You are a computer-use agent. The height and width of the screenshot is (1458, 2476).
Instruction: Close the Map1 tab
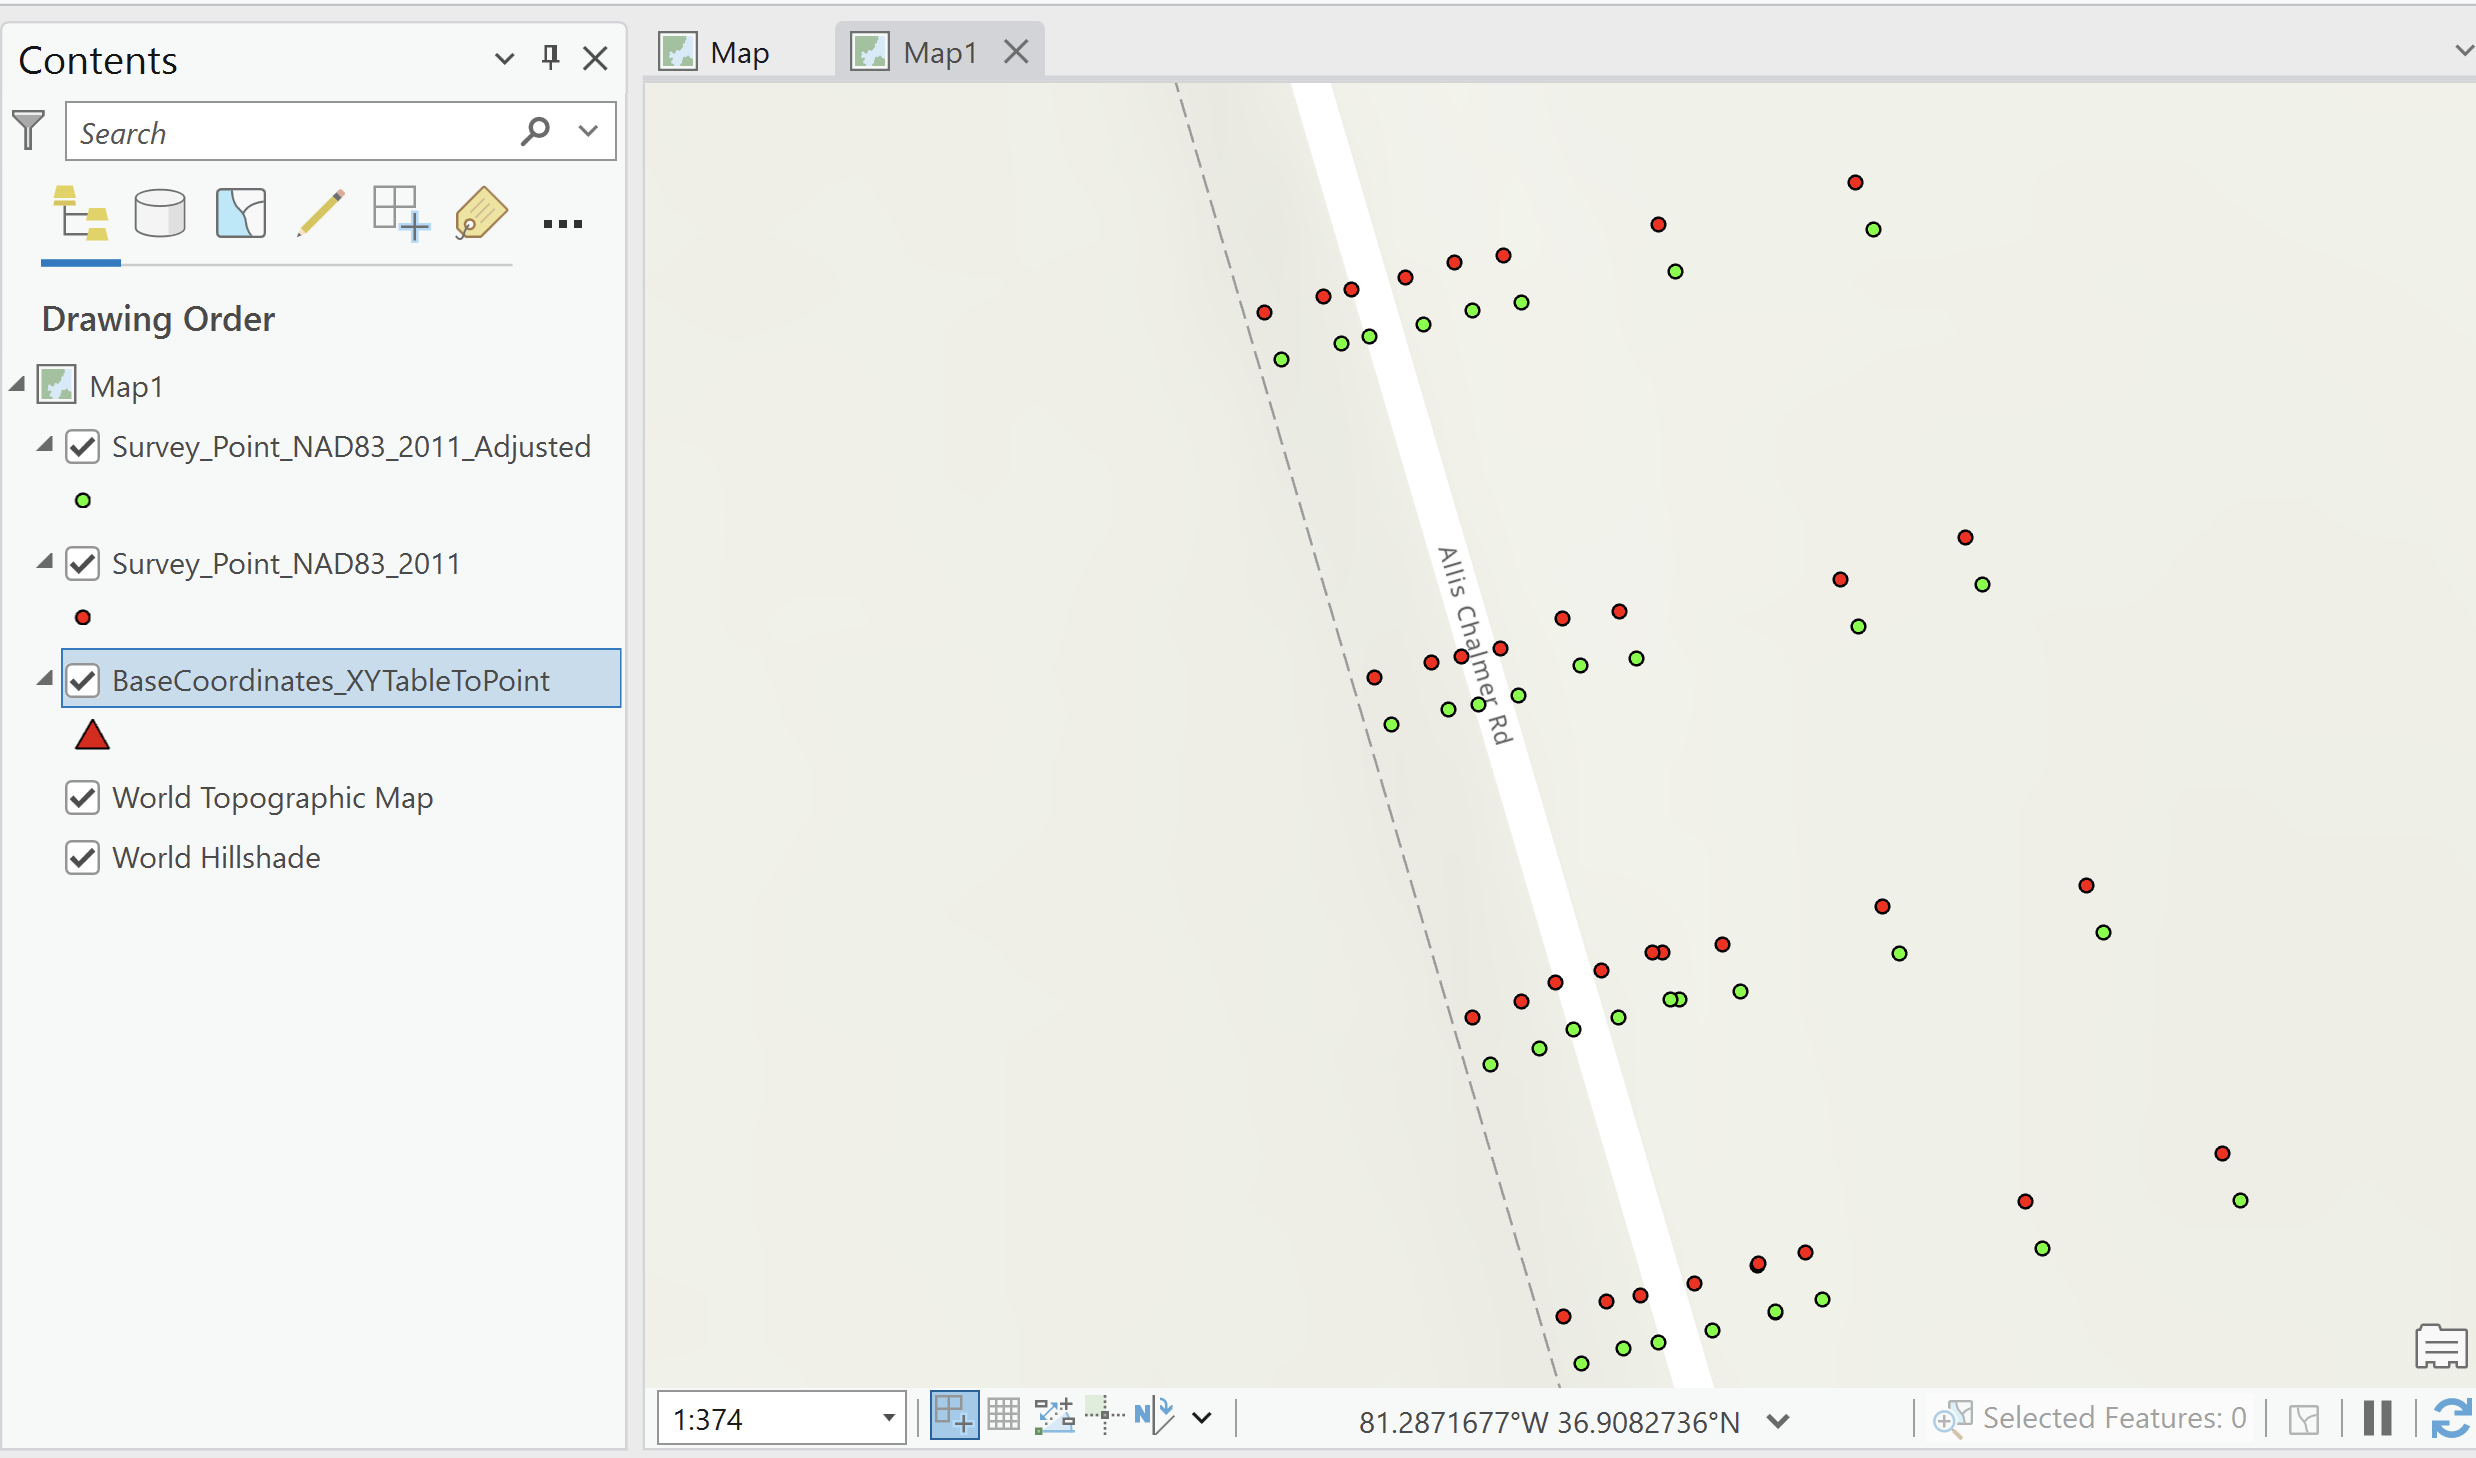click(x=1016, y=51)
